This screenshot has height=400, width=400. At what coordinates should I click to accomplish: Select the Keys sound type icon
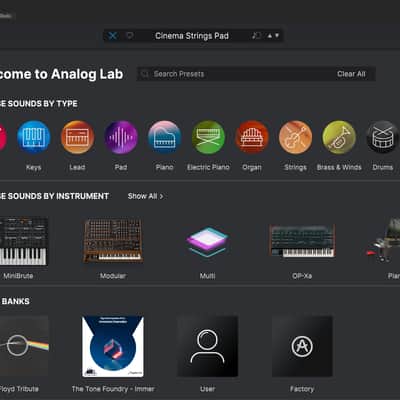click(x=34, y=137)
